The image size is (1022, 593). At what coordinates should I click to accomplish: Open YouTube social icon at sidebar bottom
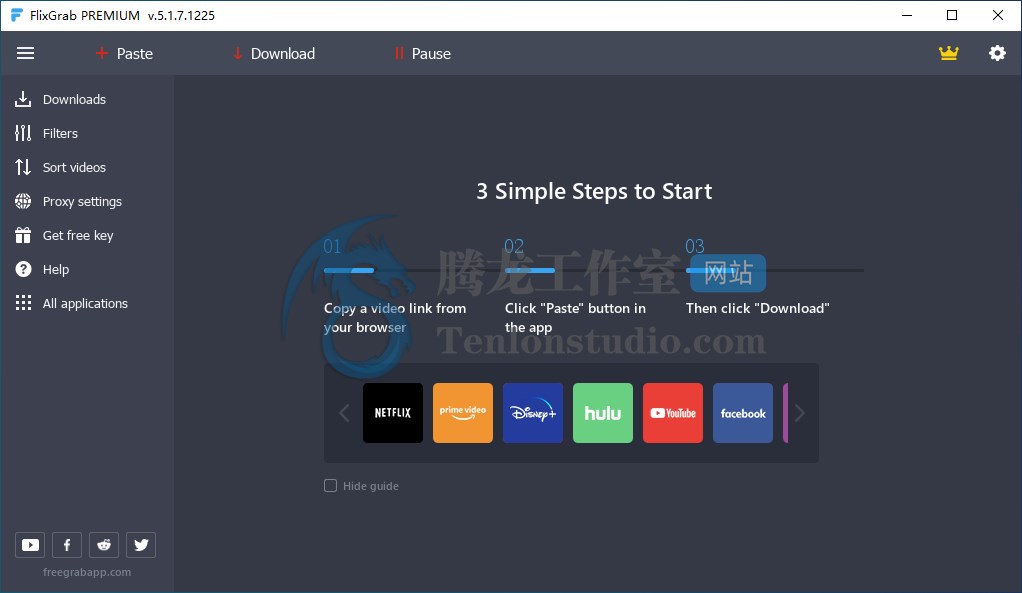(x=30, y=545)
